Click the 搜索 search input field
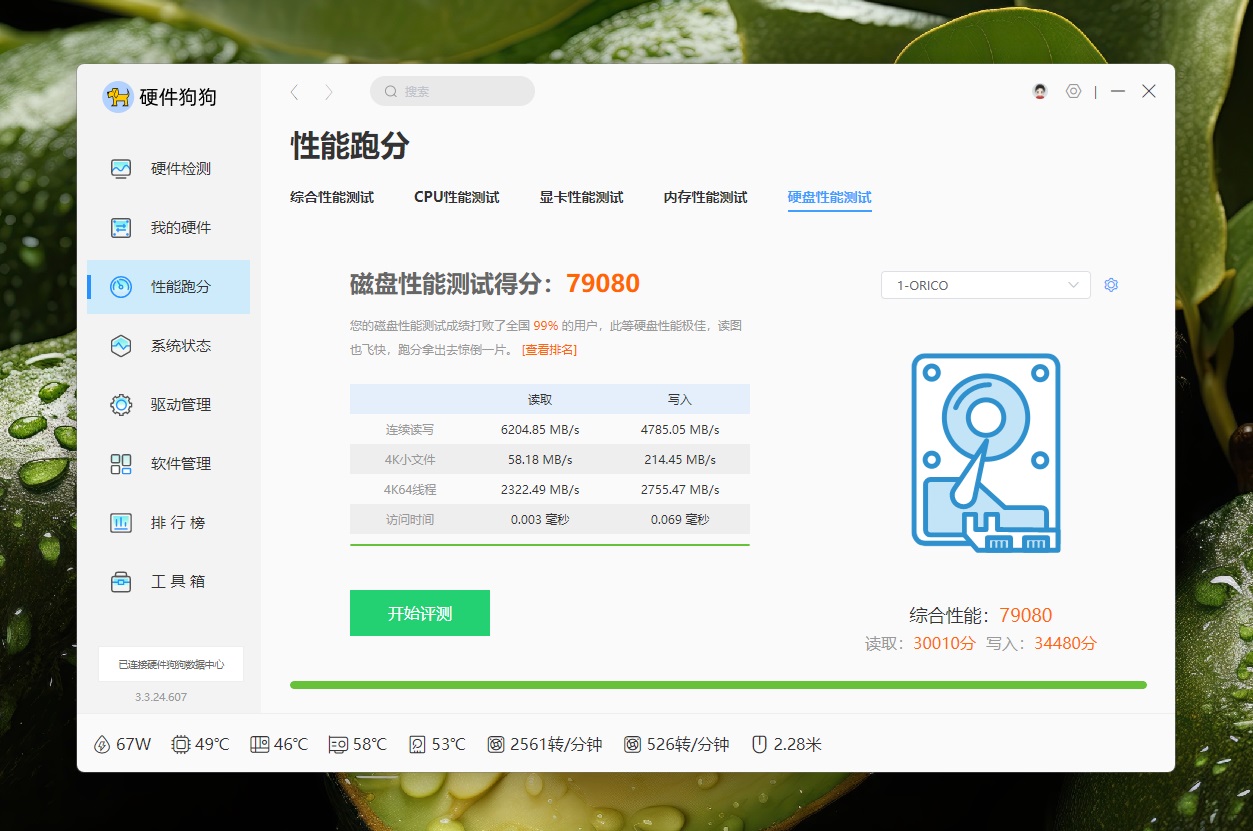 coord(452,91)
